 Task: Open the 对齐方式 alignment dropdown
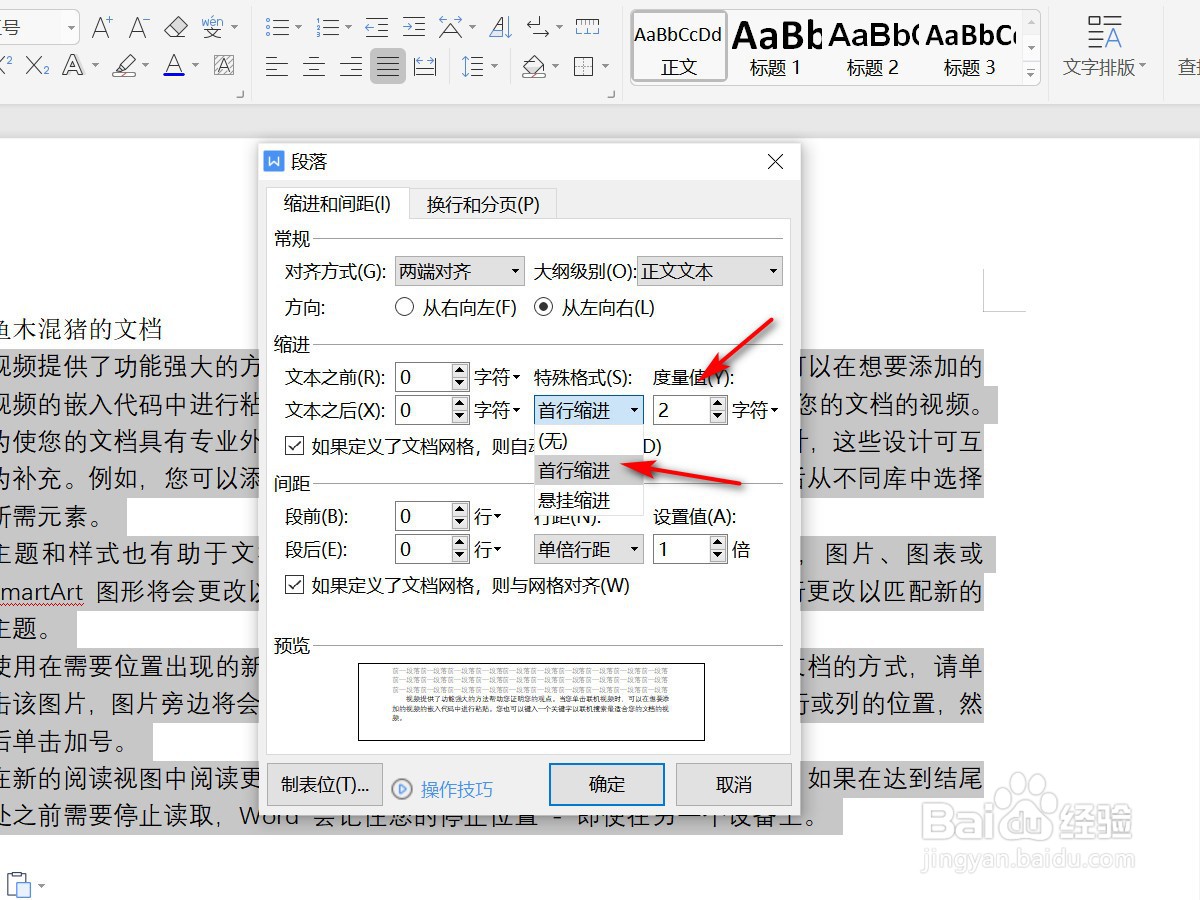[459, 271]
